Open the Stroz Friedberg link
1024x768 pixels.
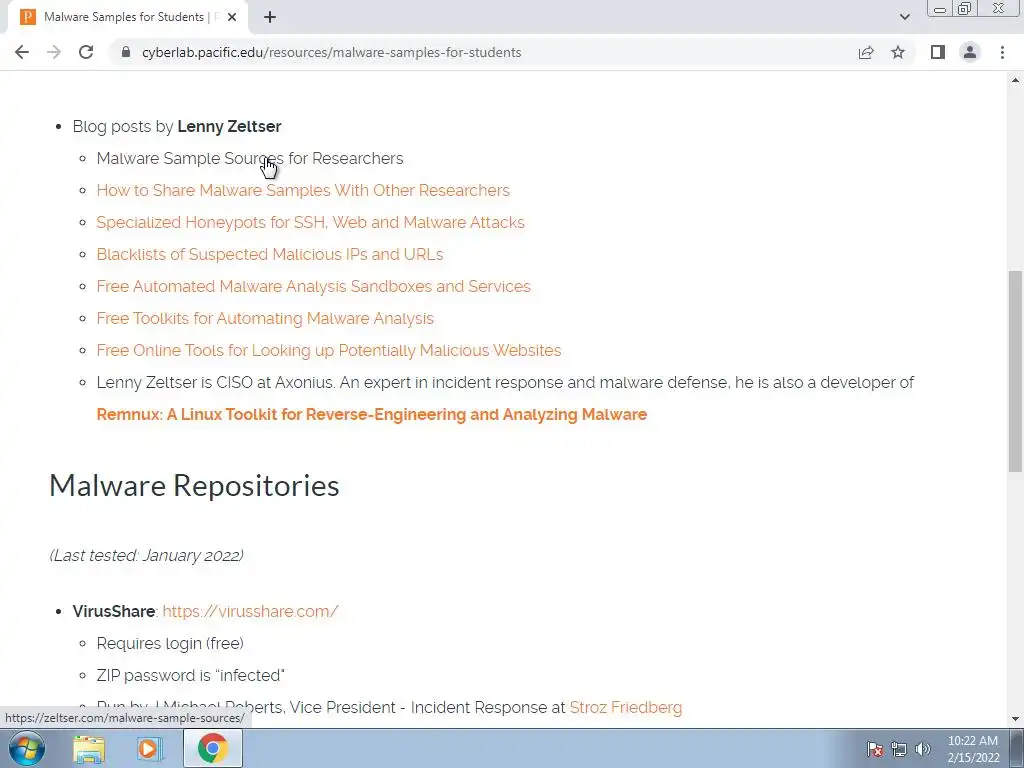(x=626, y=707)
